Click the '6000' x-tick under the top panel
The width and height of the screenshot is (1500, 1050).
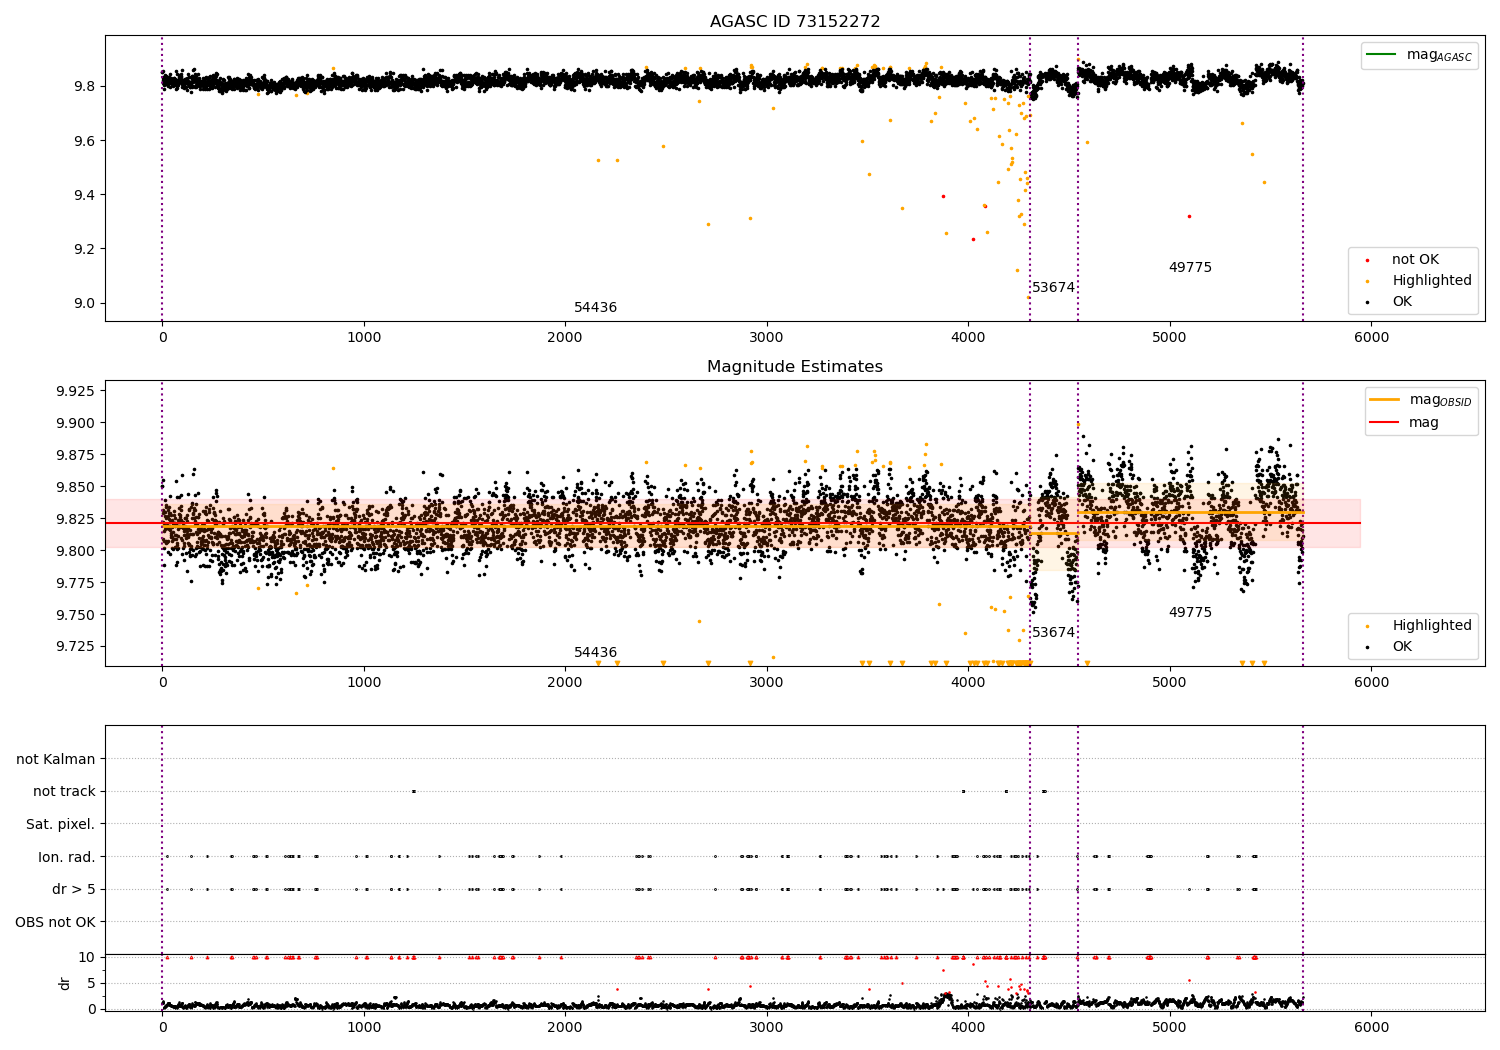pyautogui.click(x=1371, y=338)
